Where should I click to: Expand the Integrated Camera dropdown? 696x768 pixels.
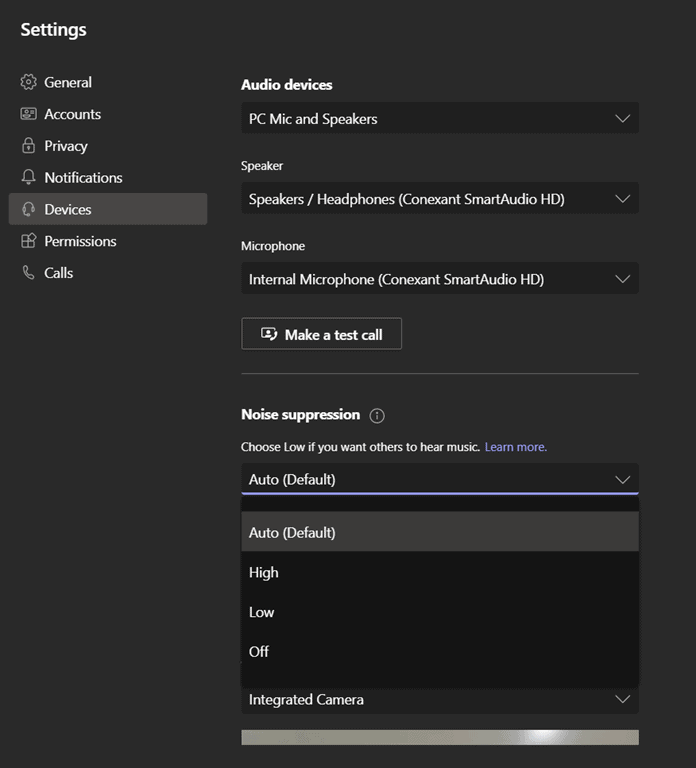(x=439, y=700)
